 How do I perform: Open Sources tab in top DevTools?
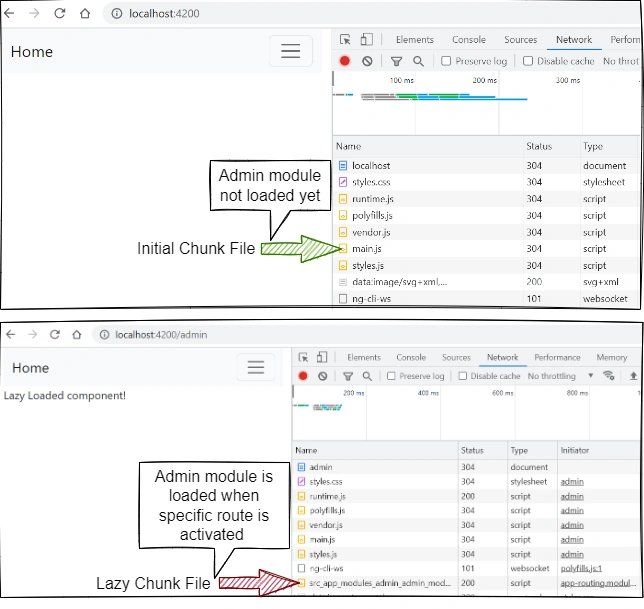click(x=520, y=40)
